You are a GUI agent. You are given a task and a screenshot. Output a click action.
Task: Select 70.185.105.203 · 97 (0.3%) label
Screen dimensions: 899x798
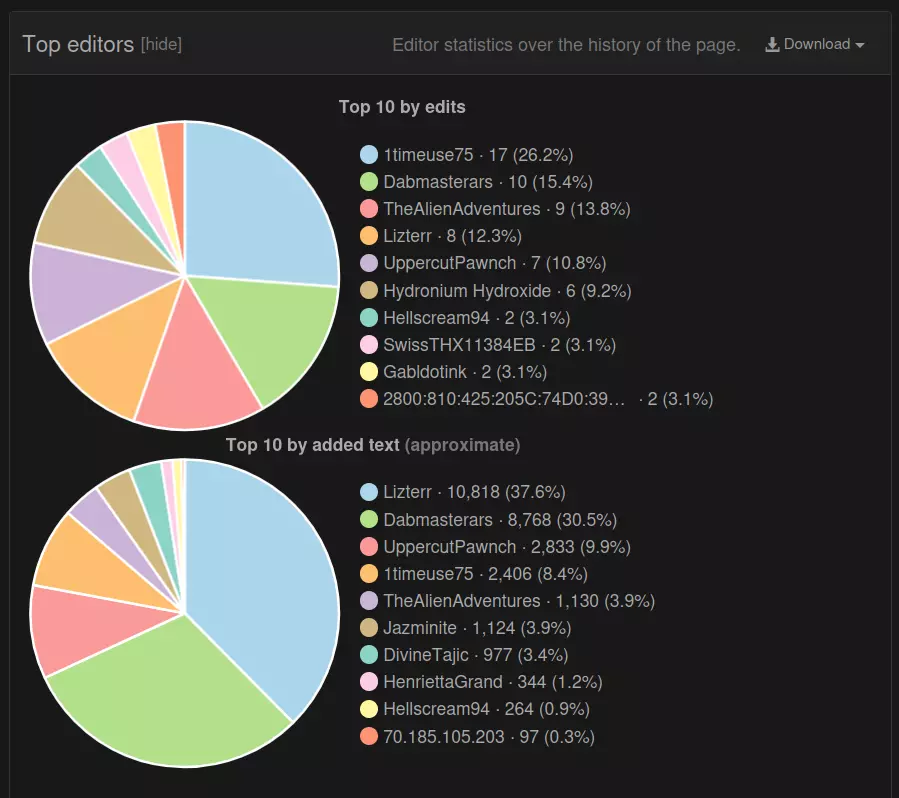pyautogui.click(x=489, y=736)
